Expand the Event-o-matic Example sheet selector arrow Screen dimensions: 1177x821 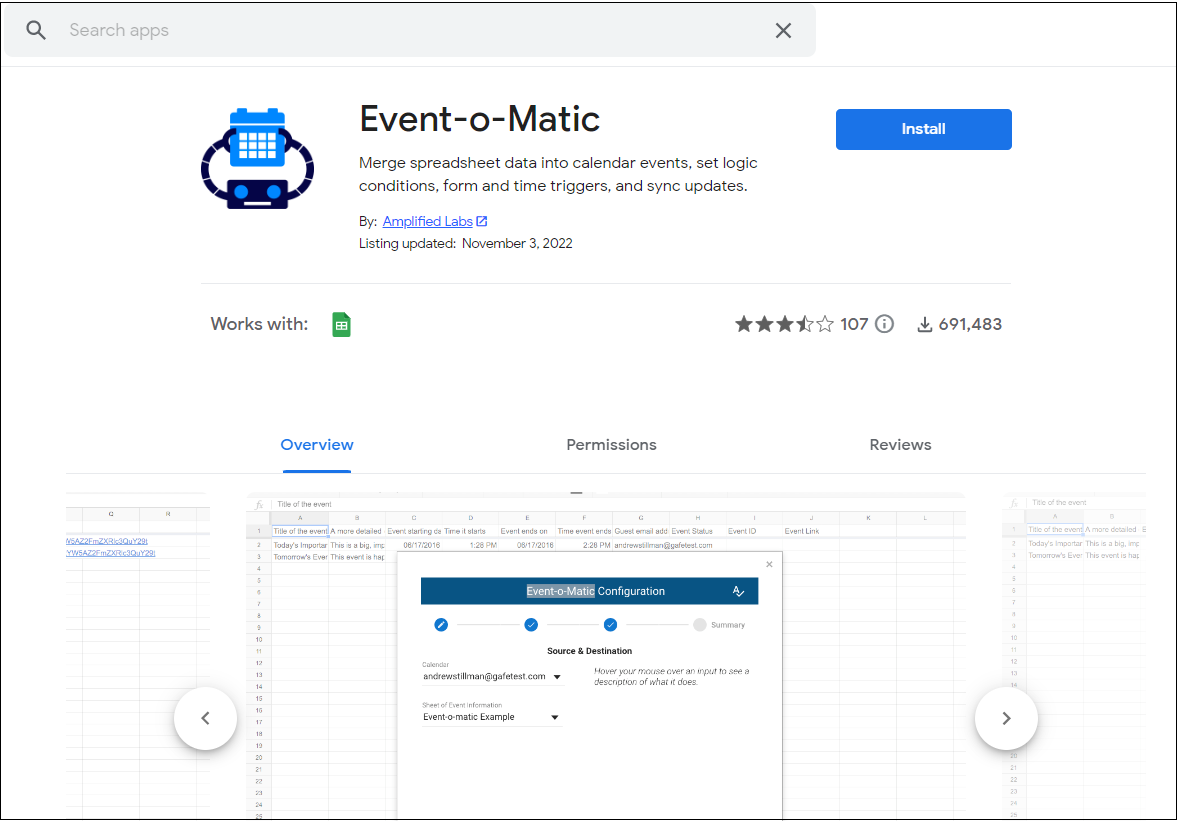(x=553, y=716)
